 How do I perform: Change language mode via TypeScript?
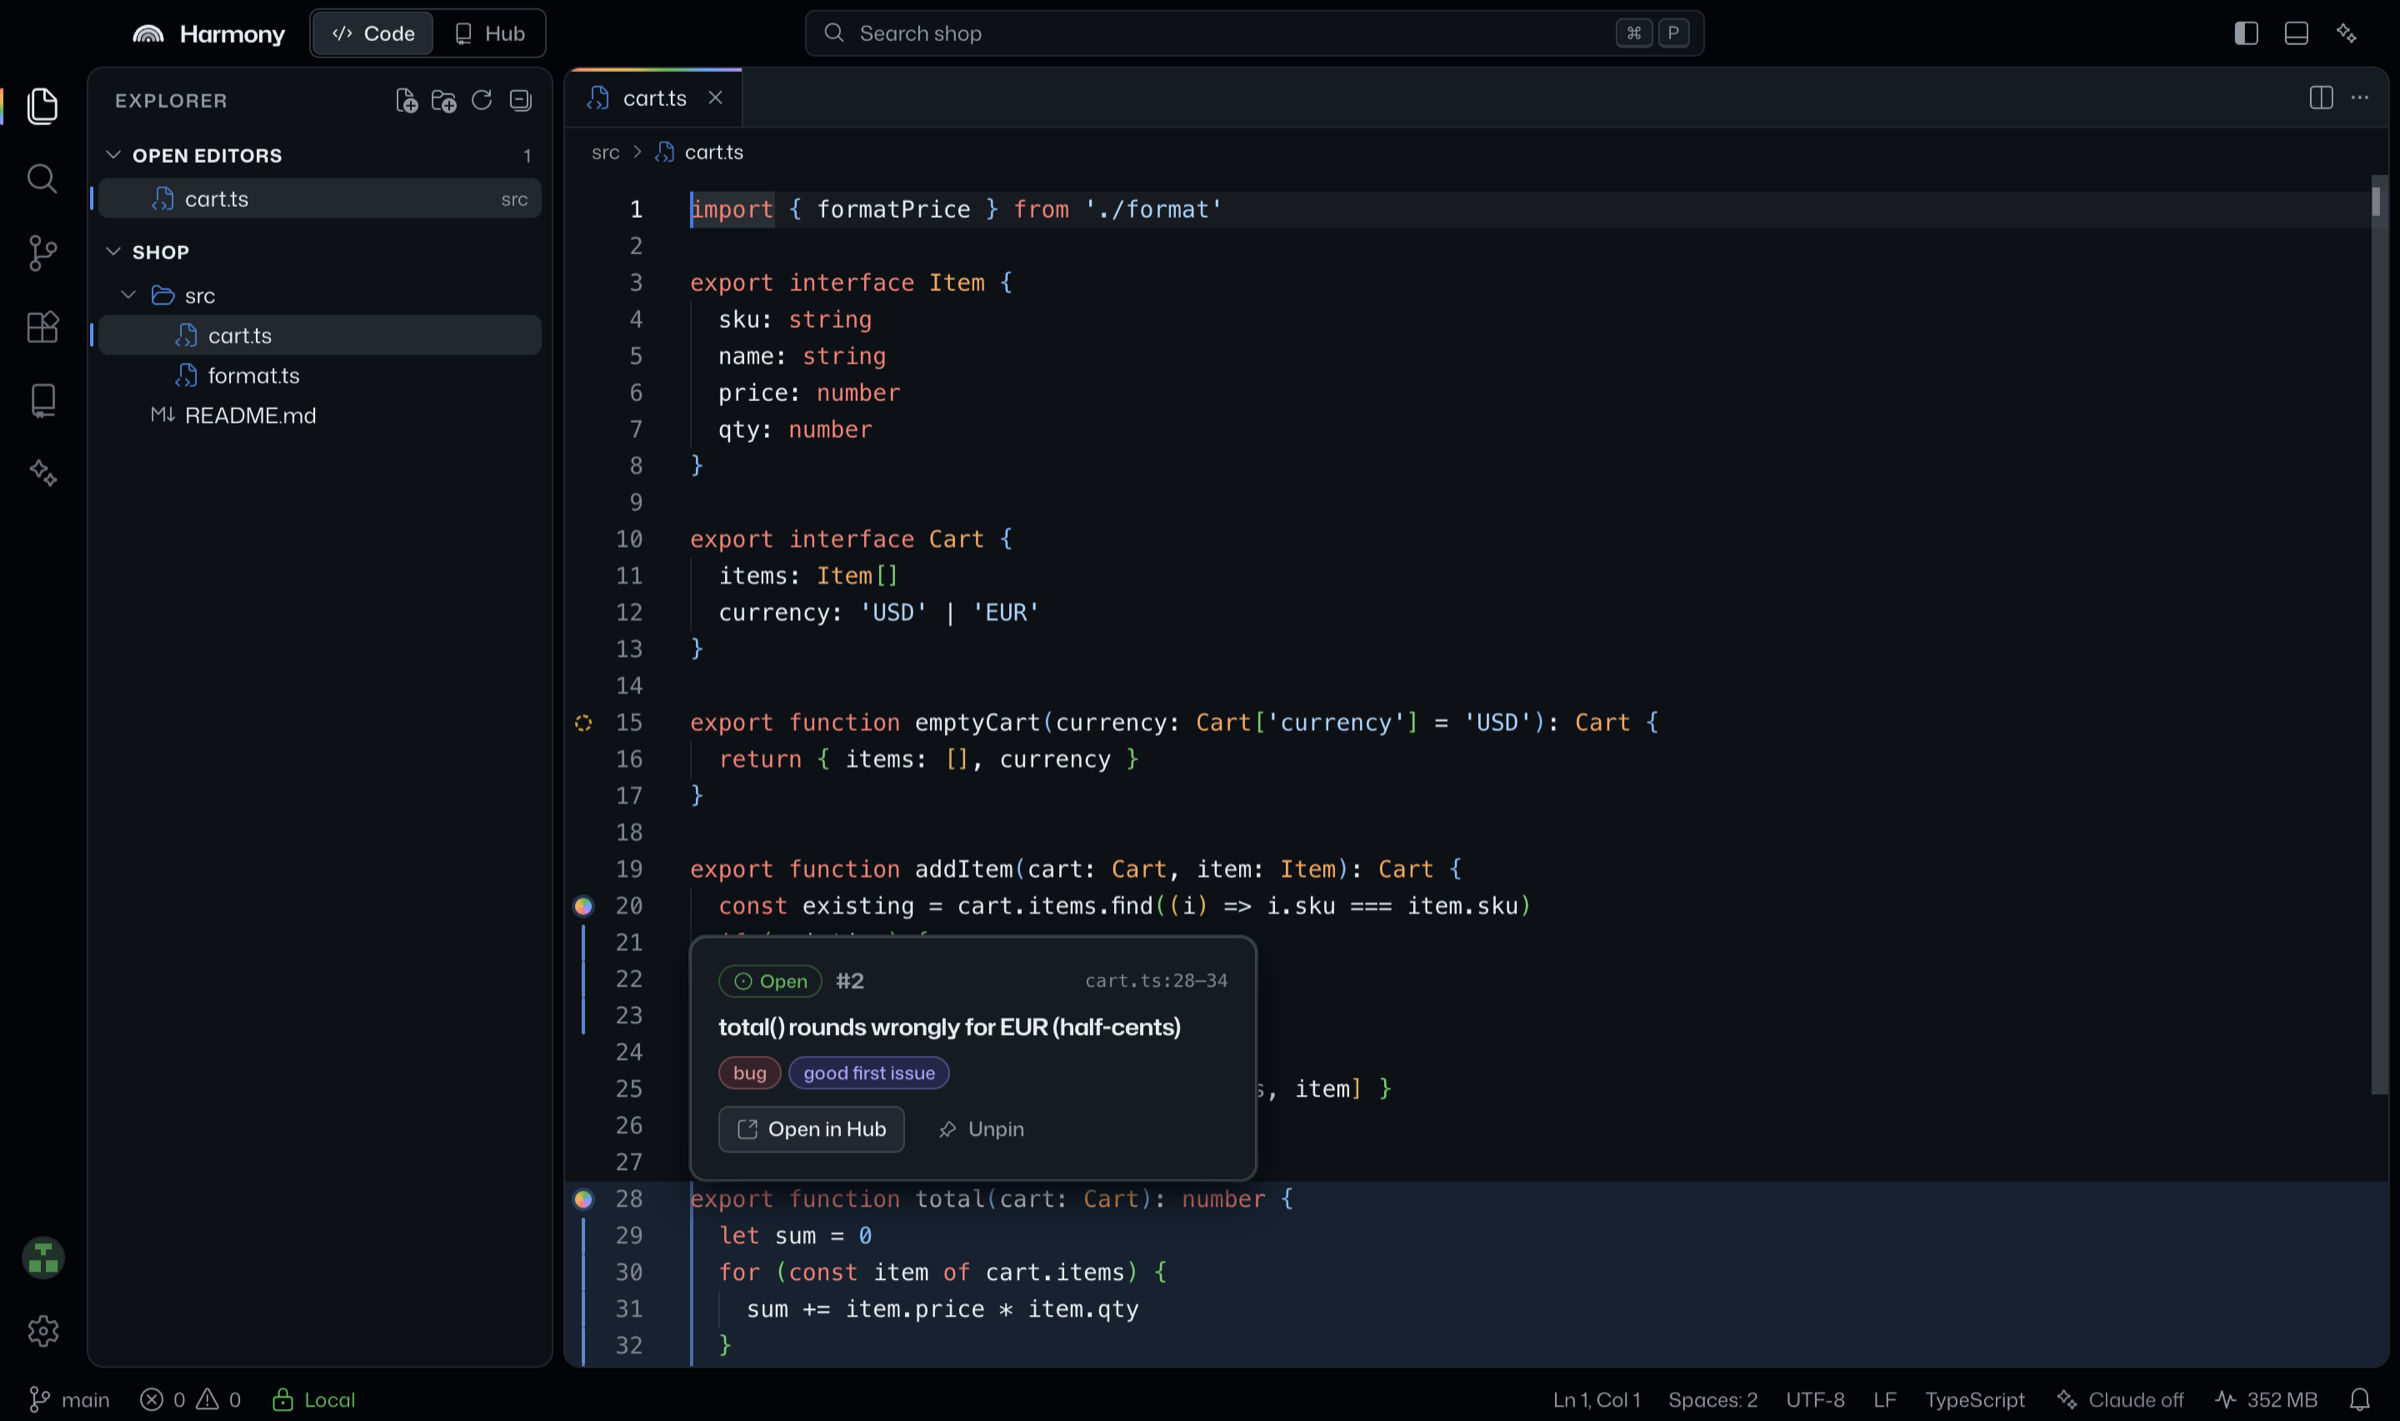[x=1974, y=1399]
